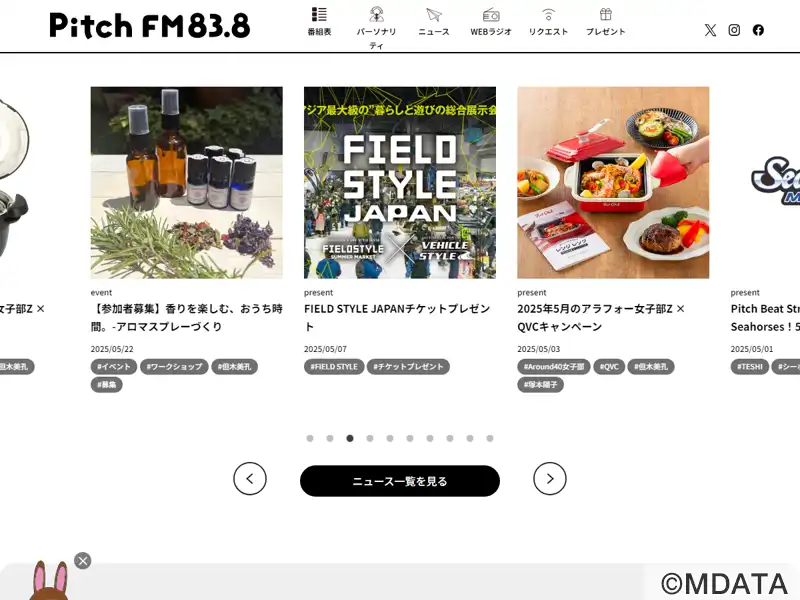
Task: Open the aroma spray bottles thumbnail
Action: point(187,183)
